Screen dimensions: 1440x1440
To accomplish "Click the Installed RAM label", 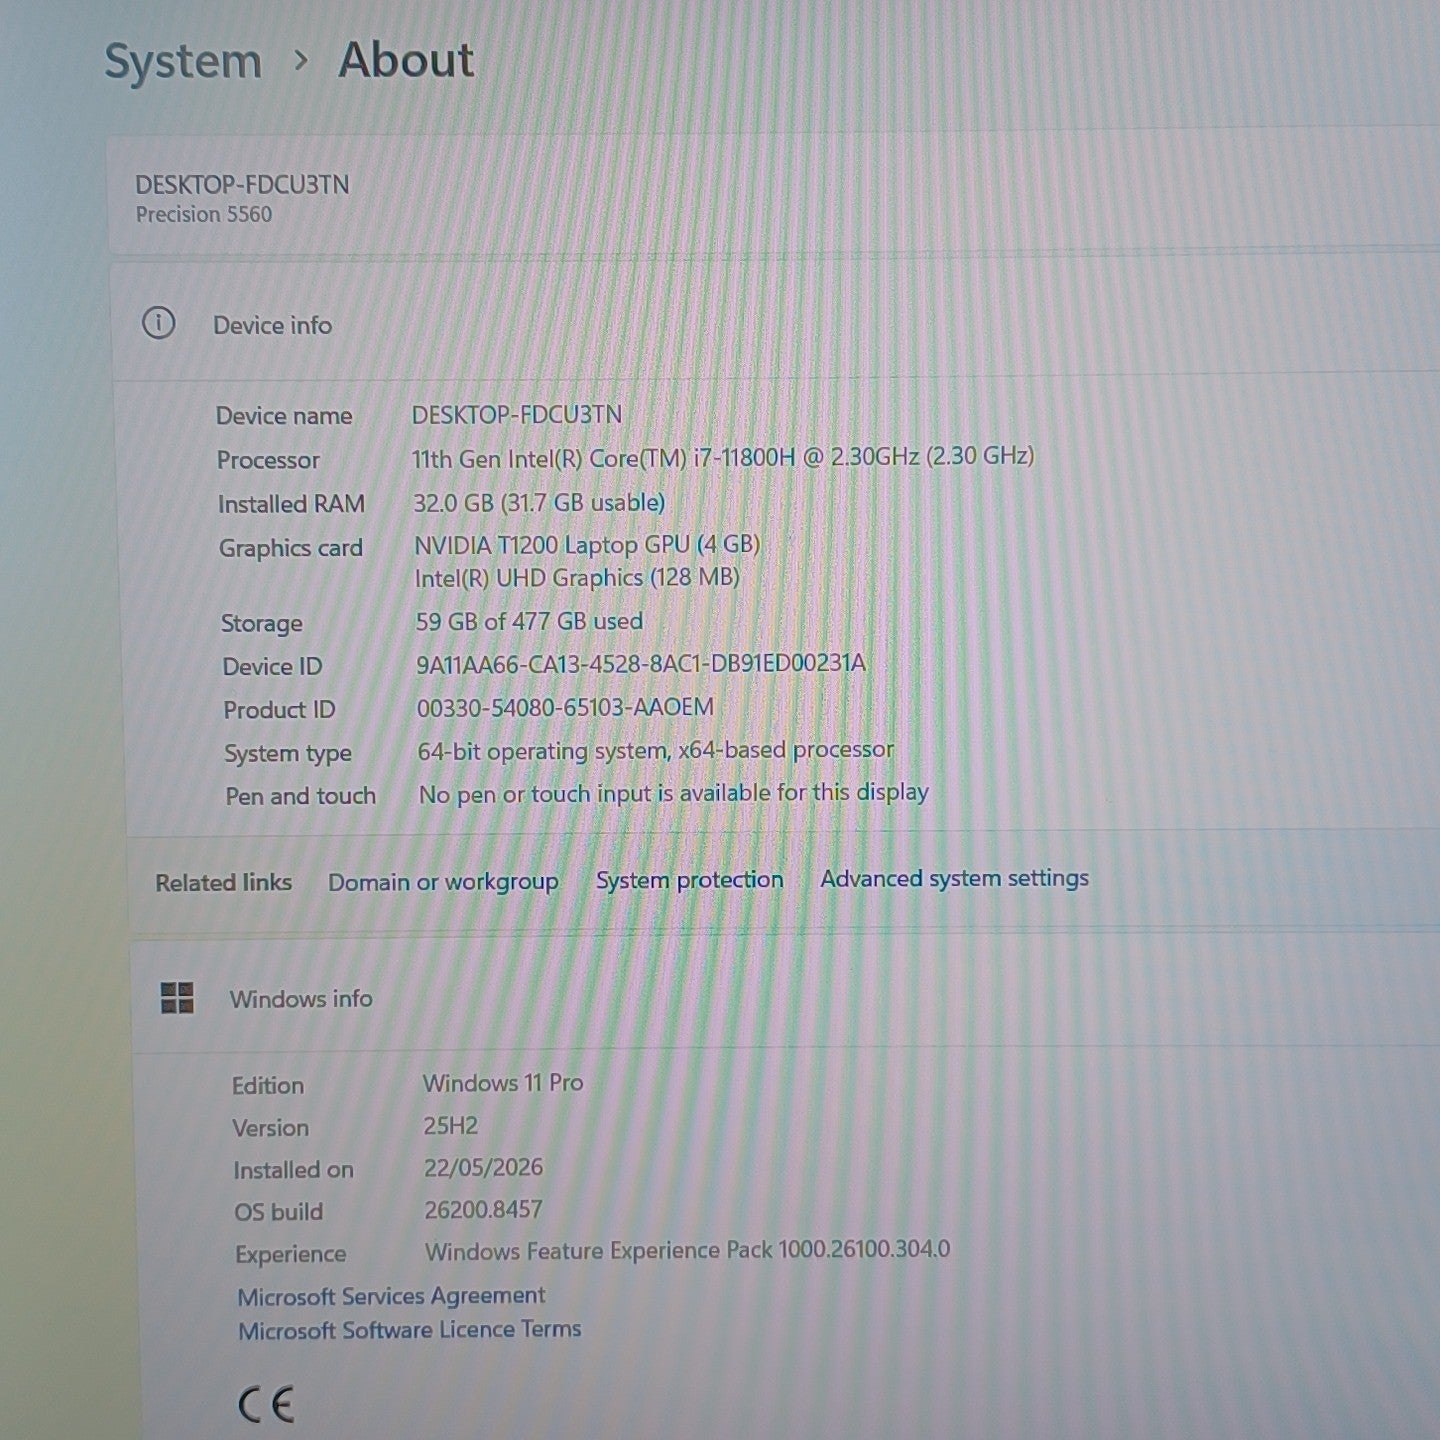I will [291, 504].
